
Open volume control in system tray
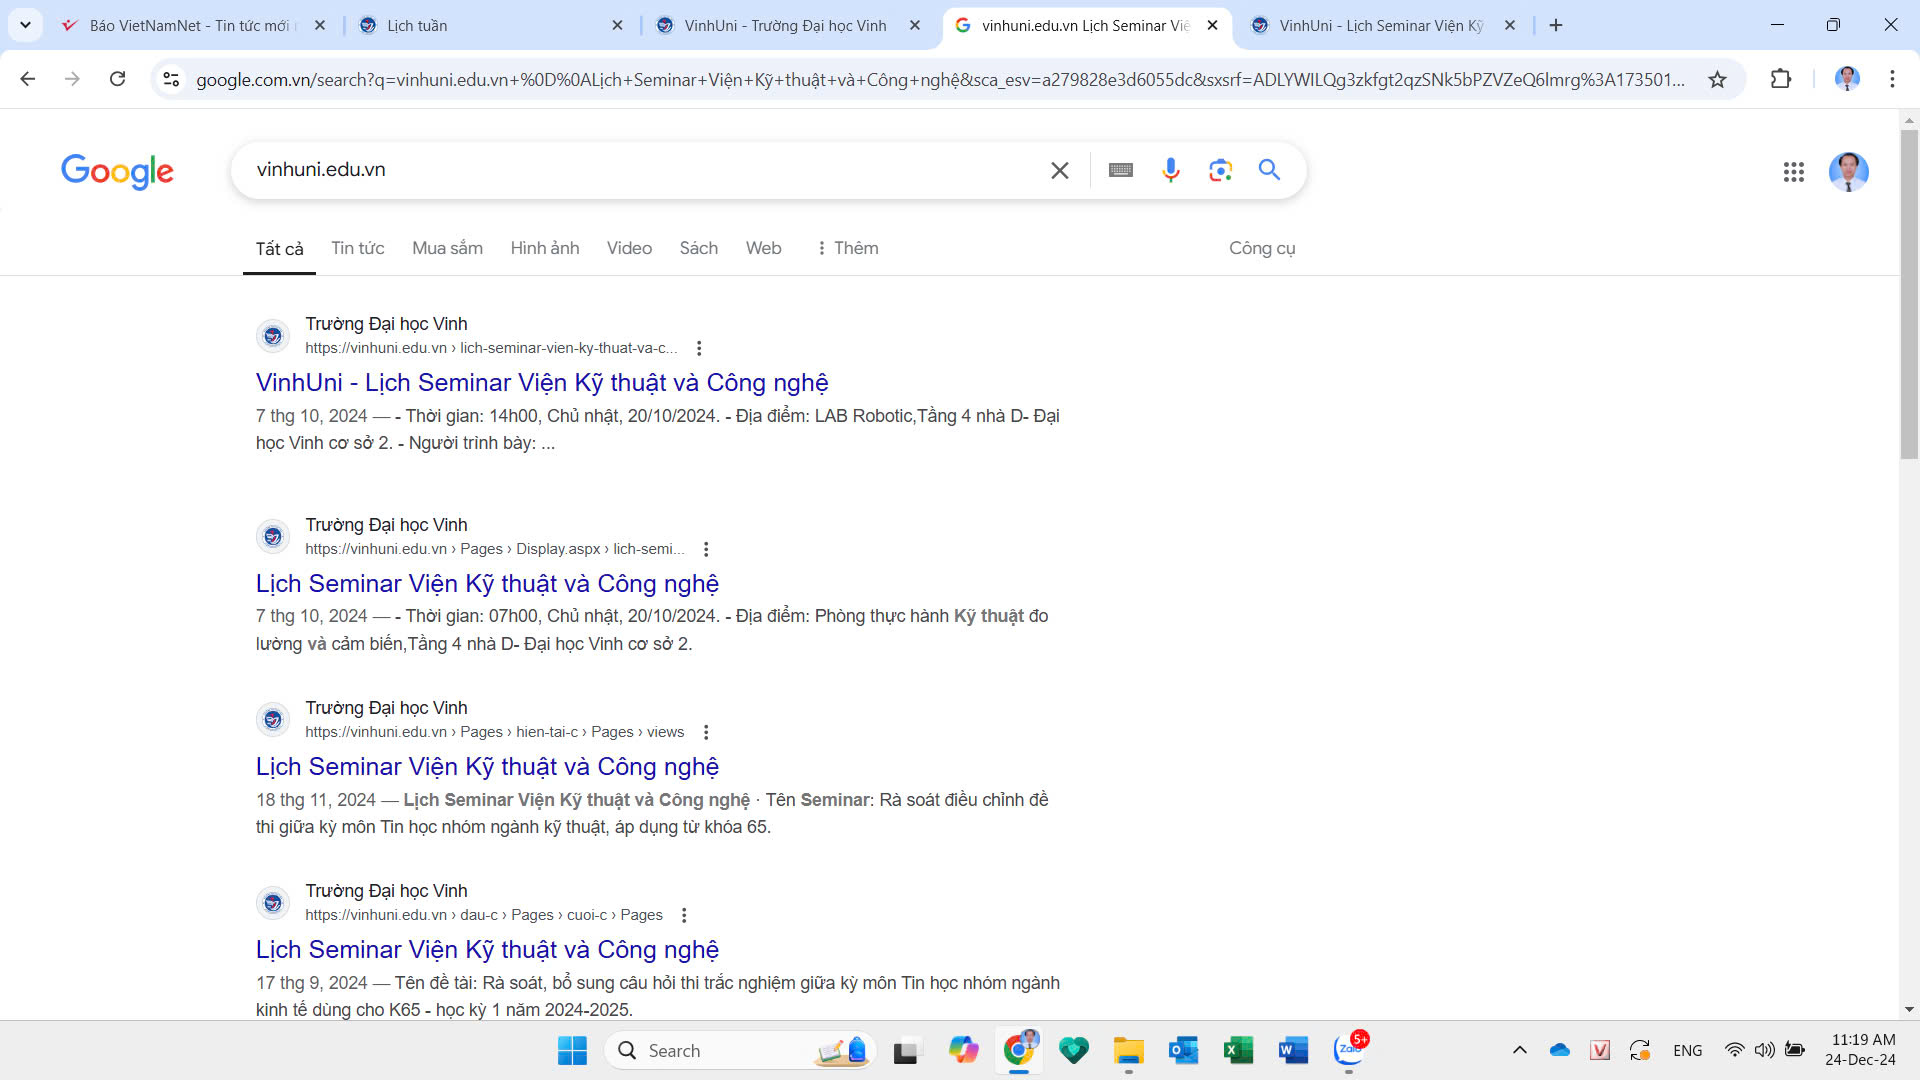coord(1765,1050)
